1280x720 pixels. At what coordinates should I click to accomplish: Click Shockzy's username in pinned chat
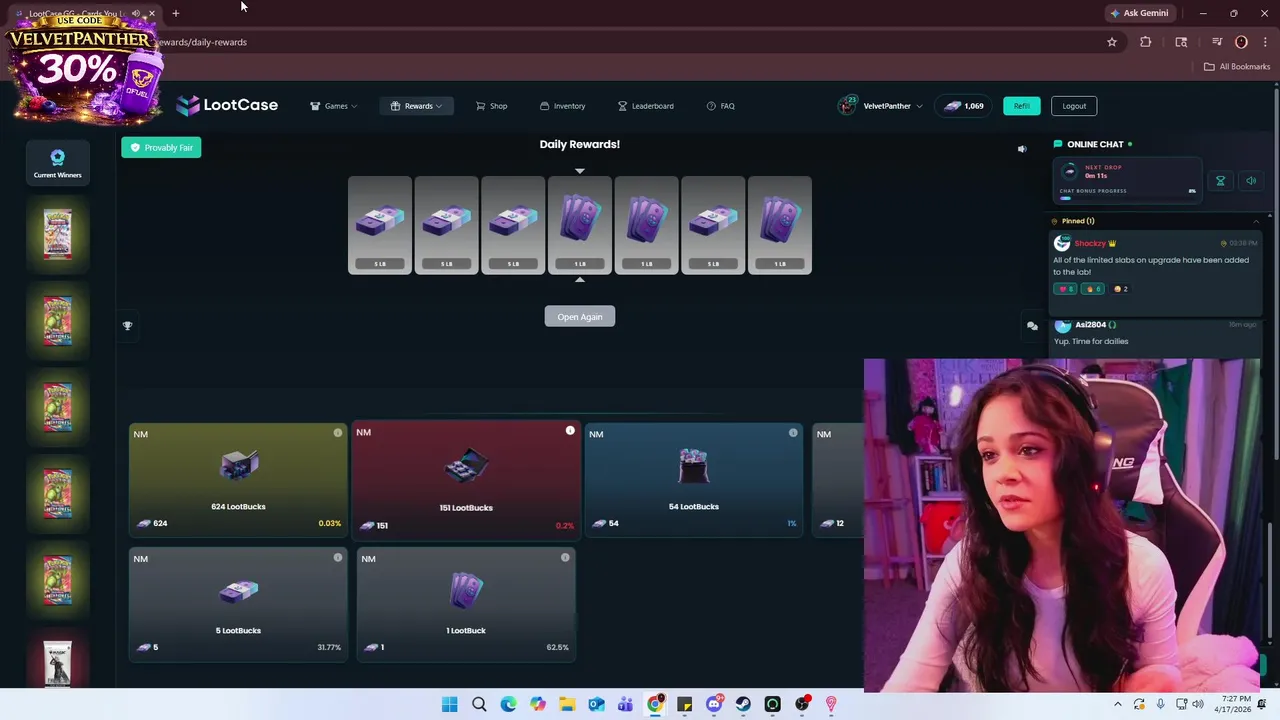click(x=1090, y=243)
